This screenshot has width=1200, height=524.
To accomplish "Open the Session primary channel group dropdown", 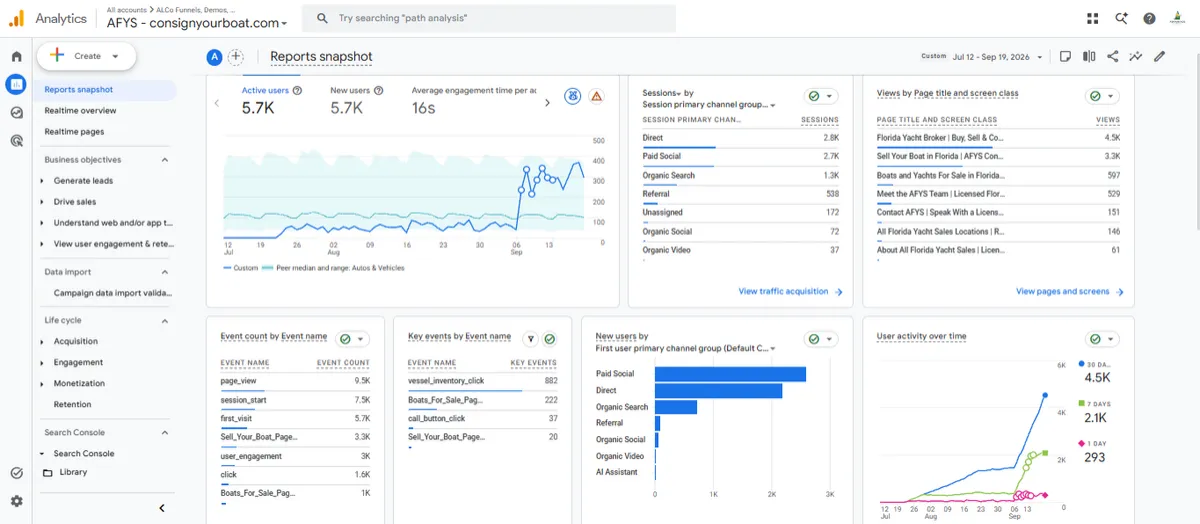I will (x=709, y=104).
